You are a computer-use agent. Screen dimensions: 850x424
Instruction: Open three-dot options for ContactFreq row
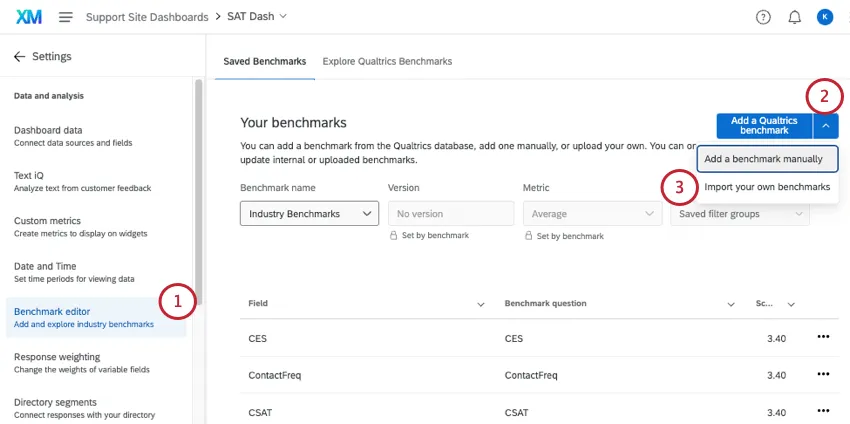823,374
